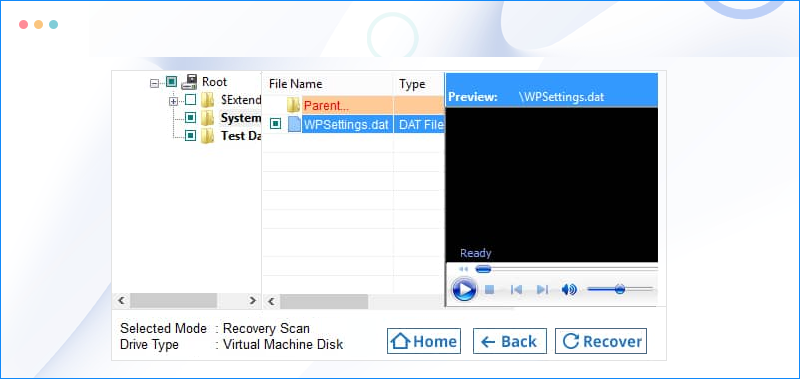Click the Ready status text
Screen dimensions: 800x379
point(476,253)
